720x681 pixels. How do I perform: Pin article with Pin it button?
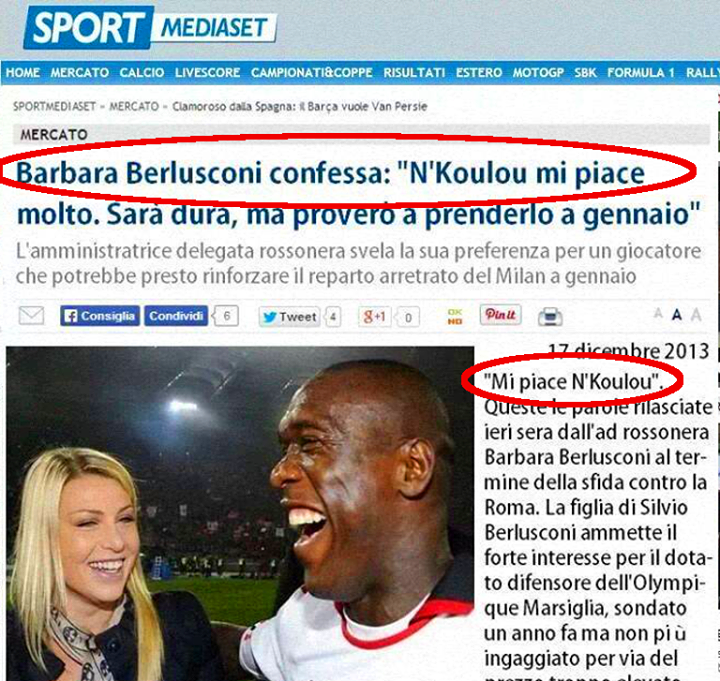pyautogui.click(x=501, y=315)
